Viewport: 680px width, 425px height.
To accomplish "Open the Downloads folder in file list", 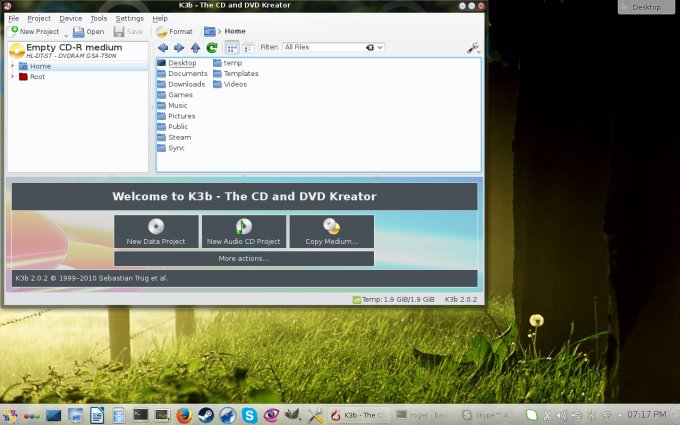I will pos(186,84).
